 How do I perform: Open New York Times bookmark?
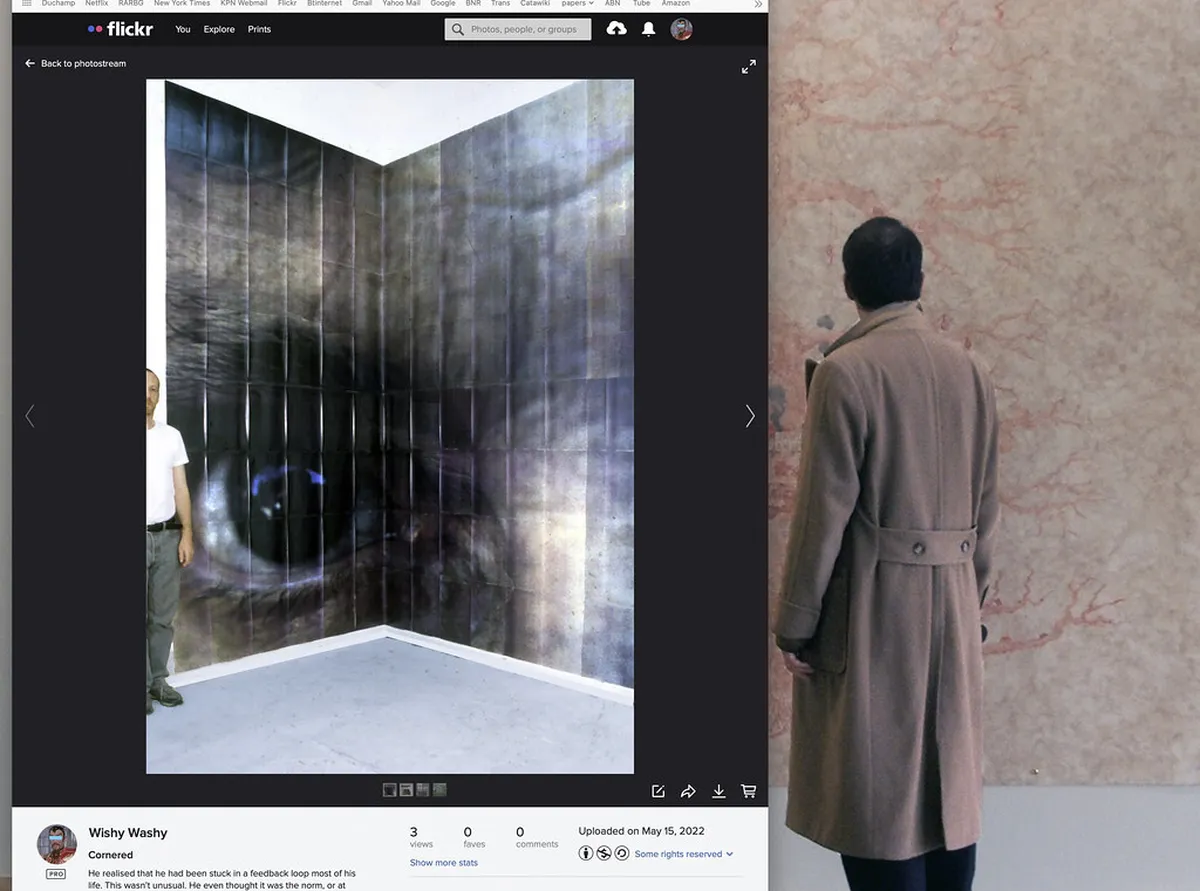coord(181,4)
